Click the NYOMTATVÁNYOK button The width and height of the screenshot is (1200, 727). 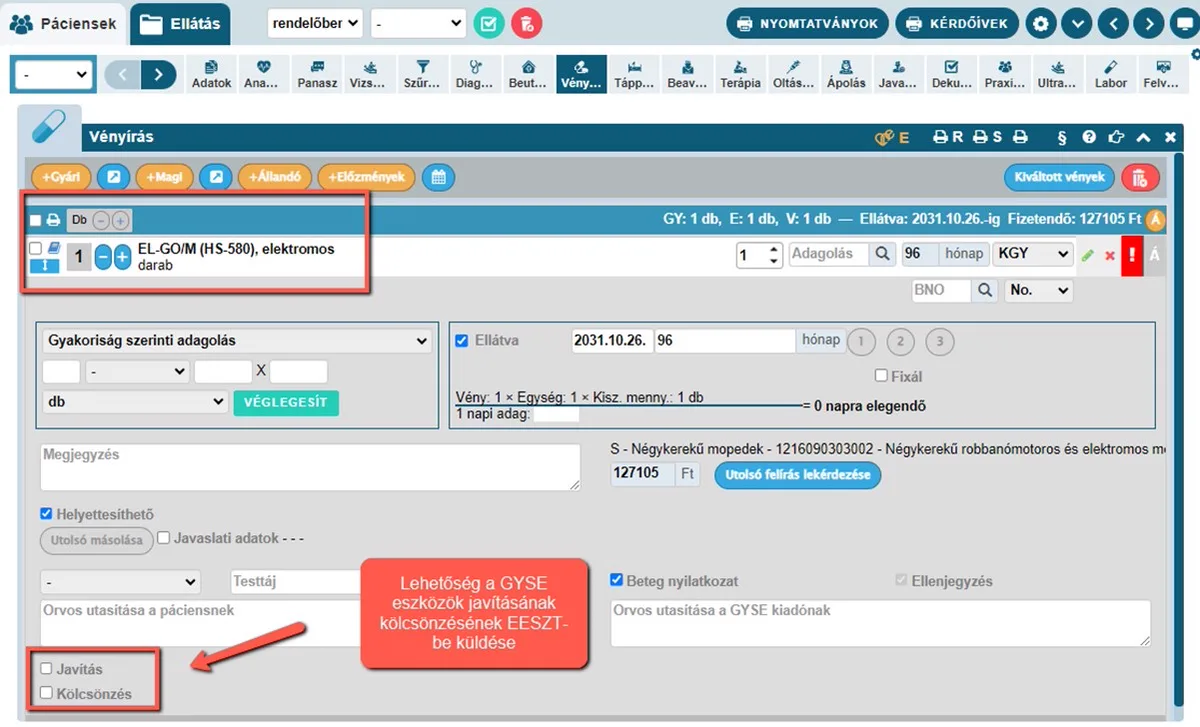(x=807, y=22)
